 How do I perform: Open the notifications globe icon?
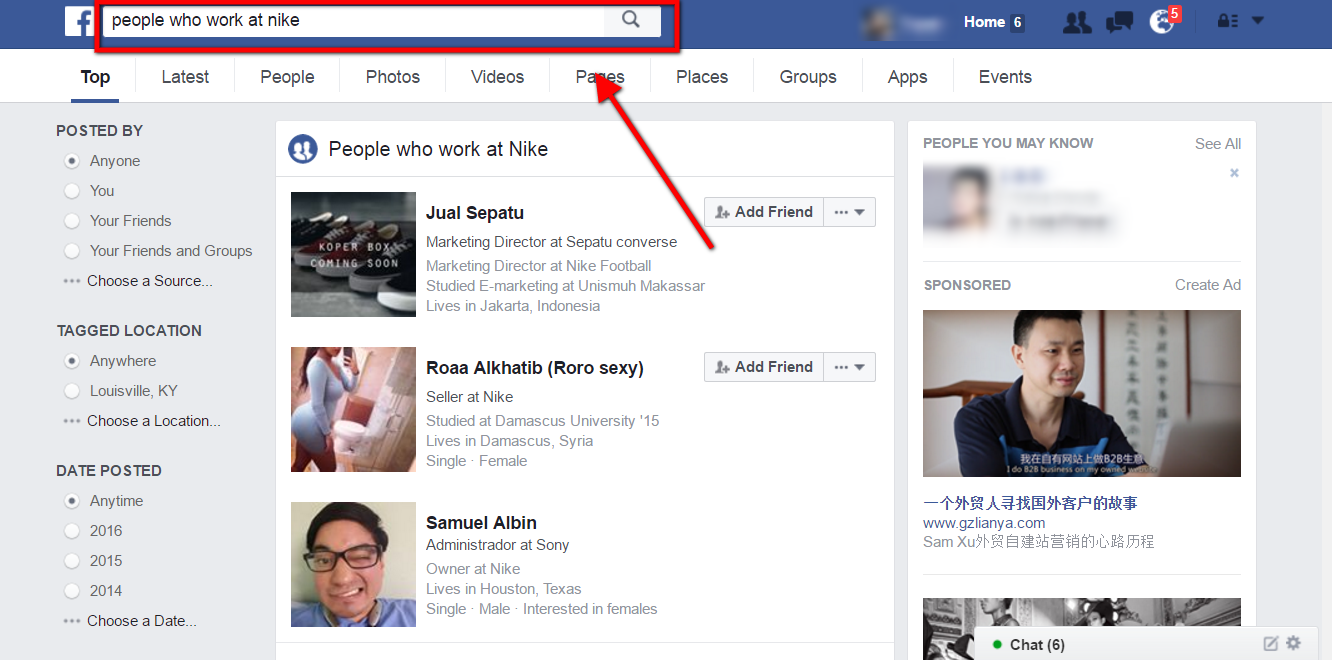pyautogui.click(x=1161, y=22)
